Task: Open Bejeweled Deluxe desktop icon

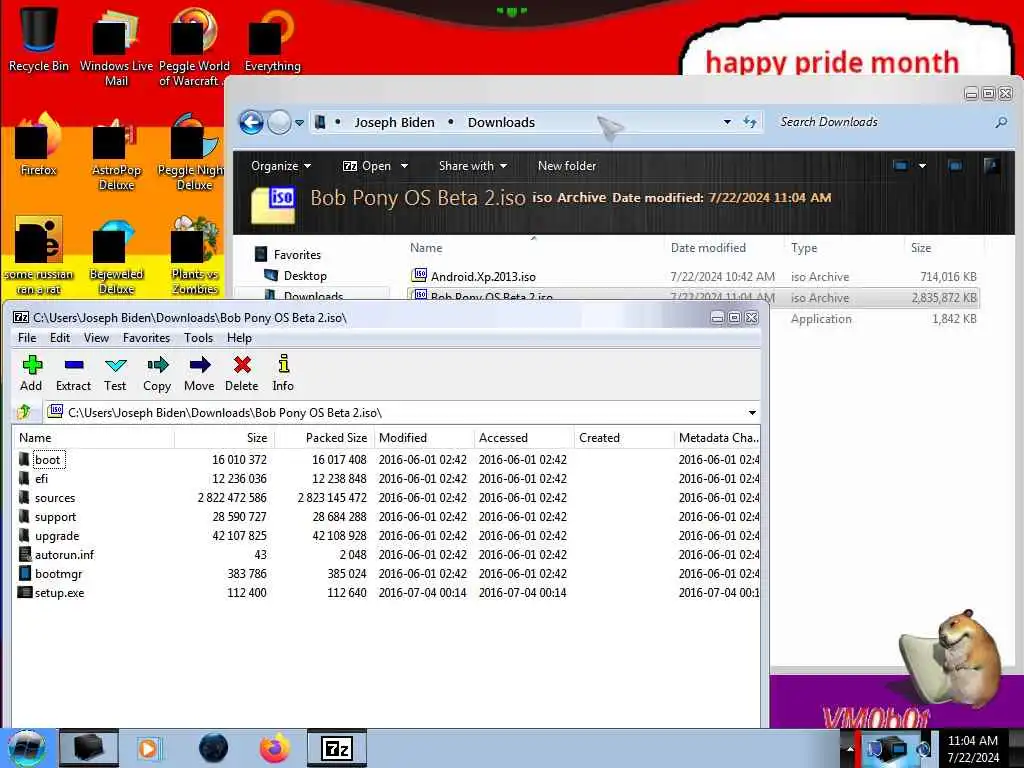Action: (x=116, y=257)
